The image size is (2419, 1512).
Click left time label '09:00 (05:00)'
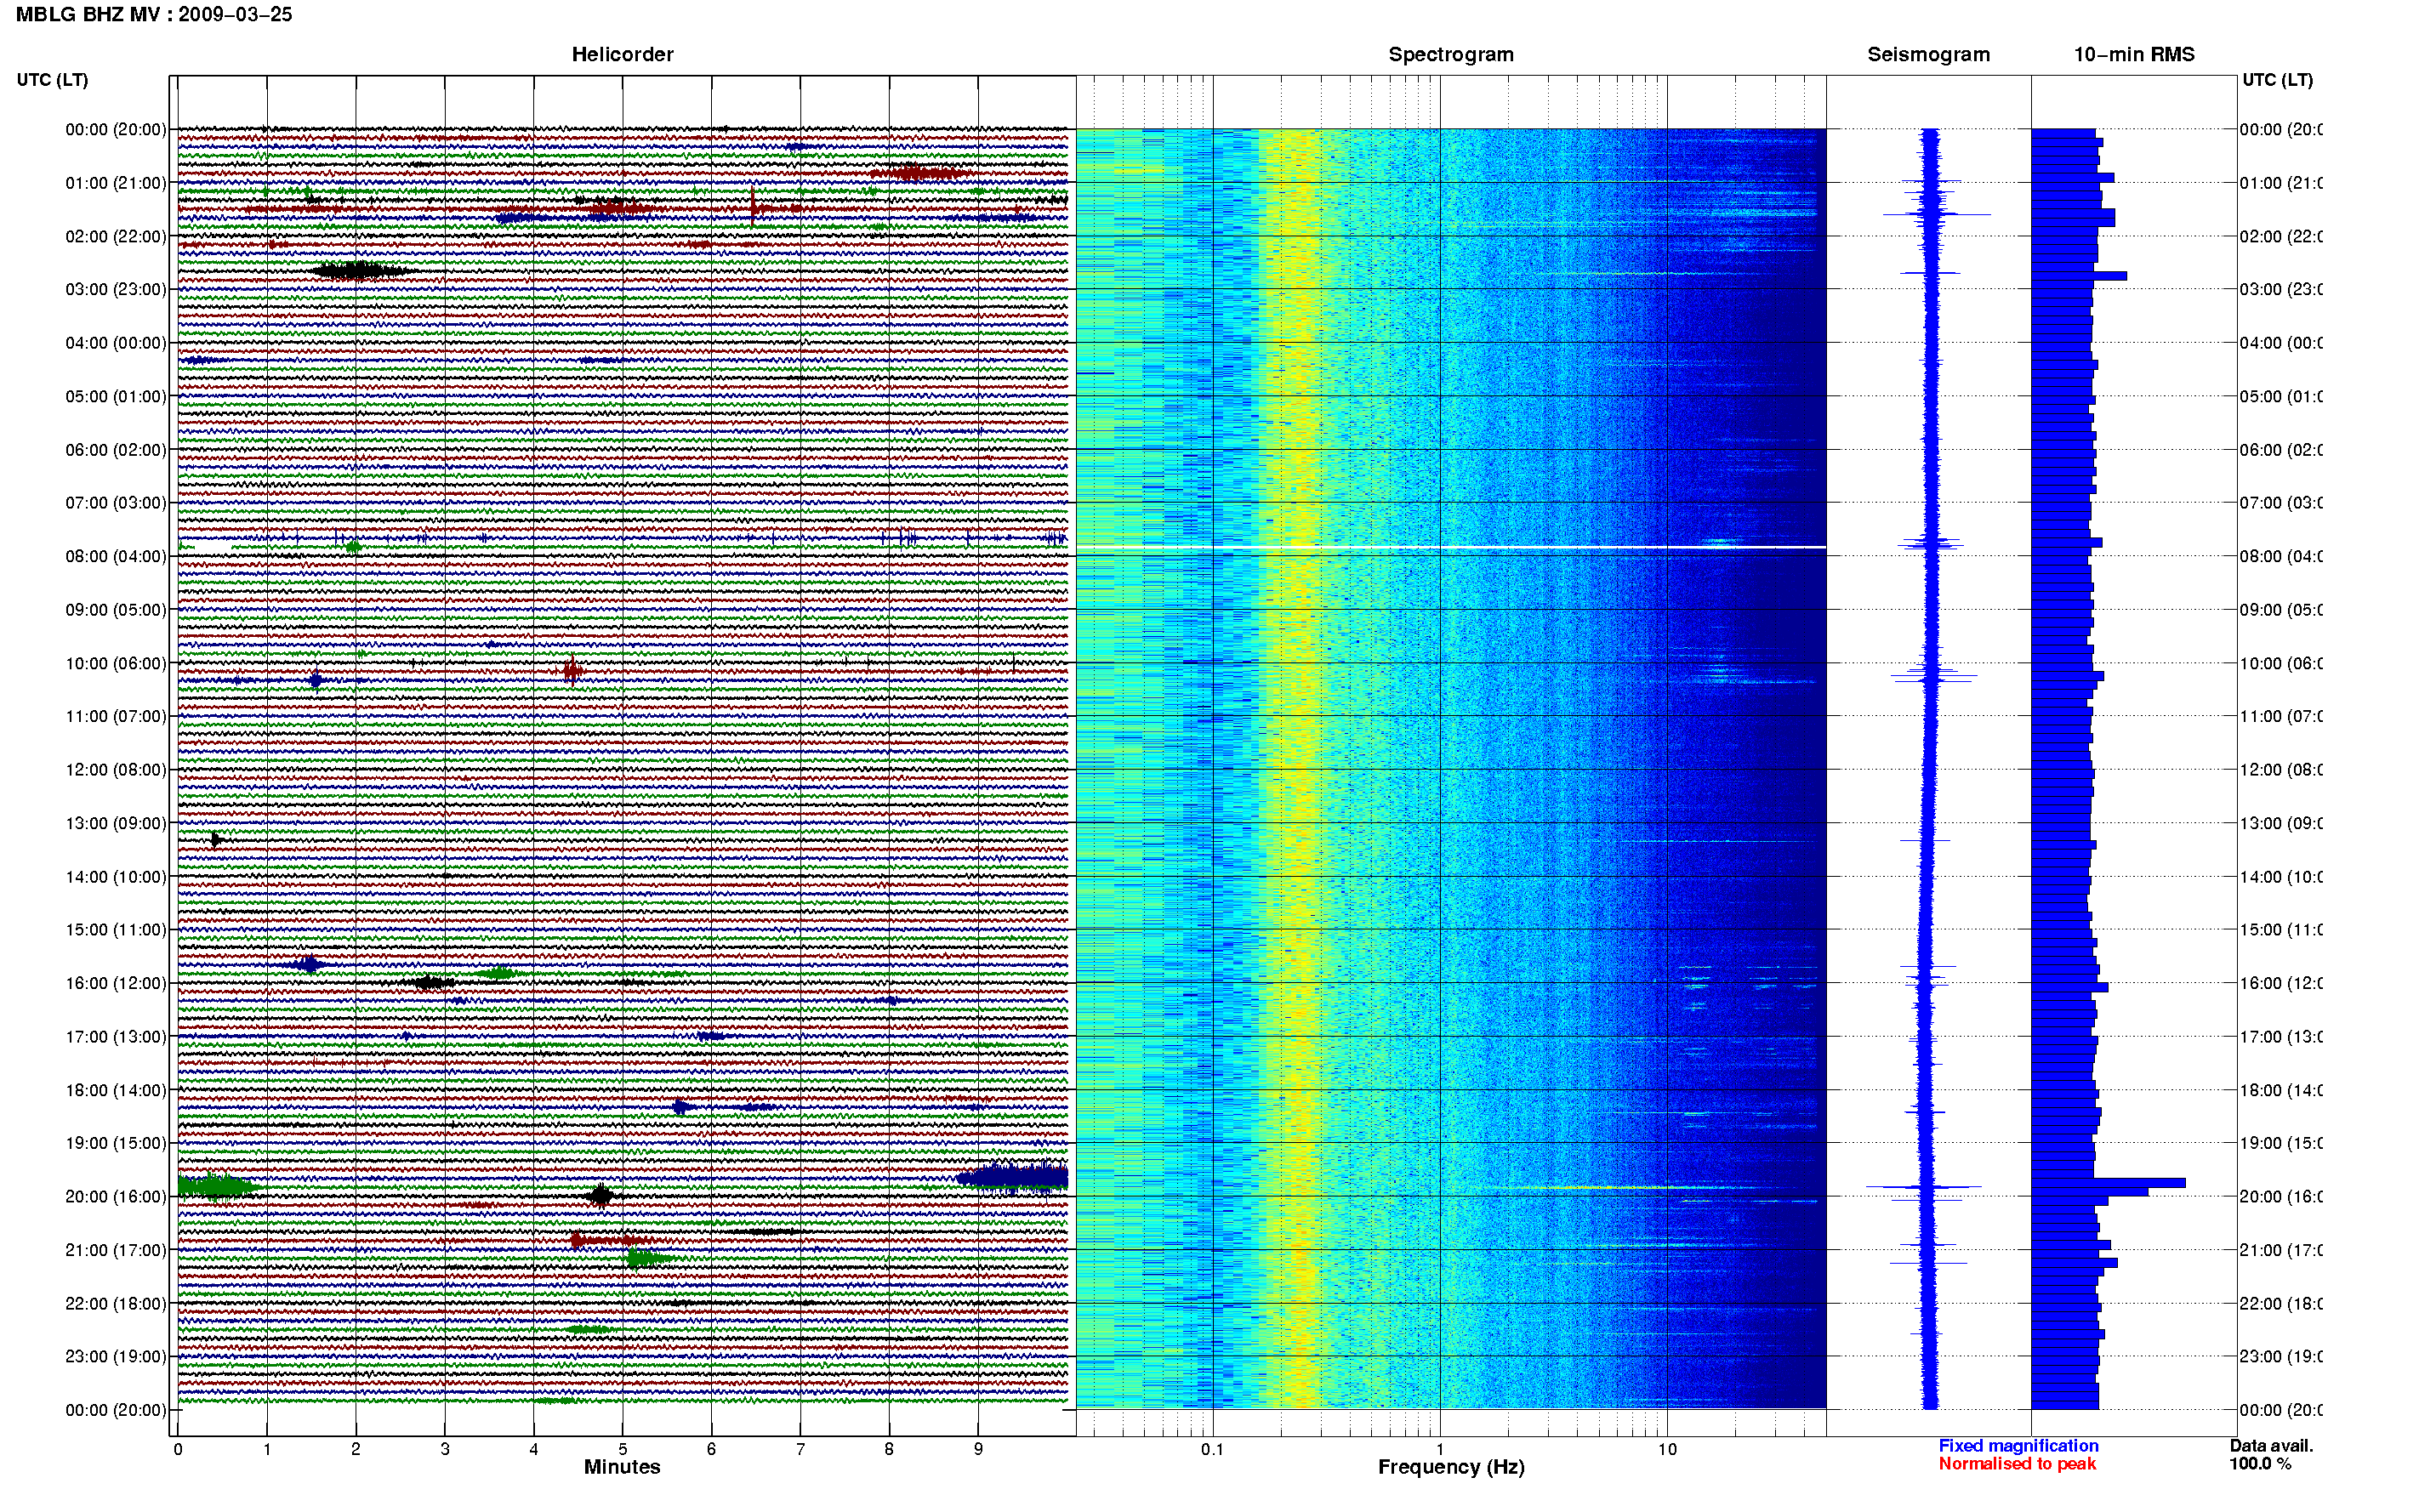coord(116,610)
